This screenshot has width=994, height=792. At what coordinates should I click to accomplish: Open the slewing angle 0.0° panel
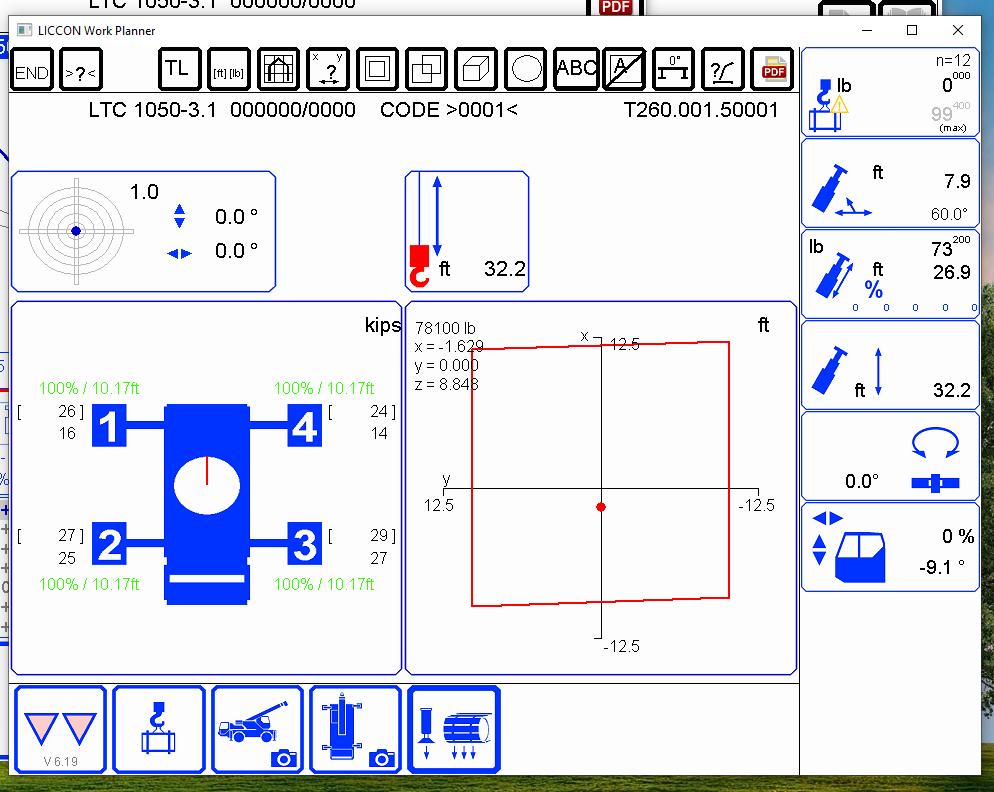click(x=891, y=456)
